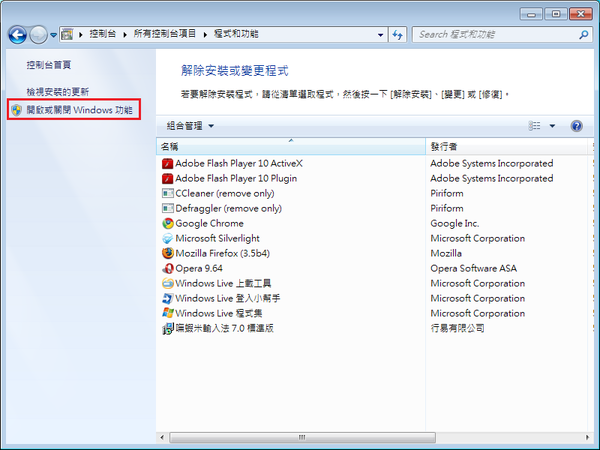Viewport: 600px width, 450px height.
Task: Click the '行易有限公司' publisher cell
Action: tap(457, 328)
